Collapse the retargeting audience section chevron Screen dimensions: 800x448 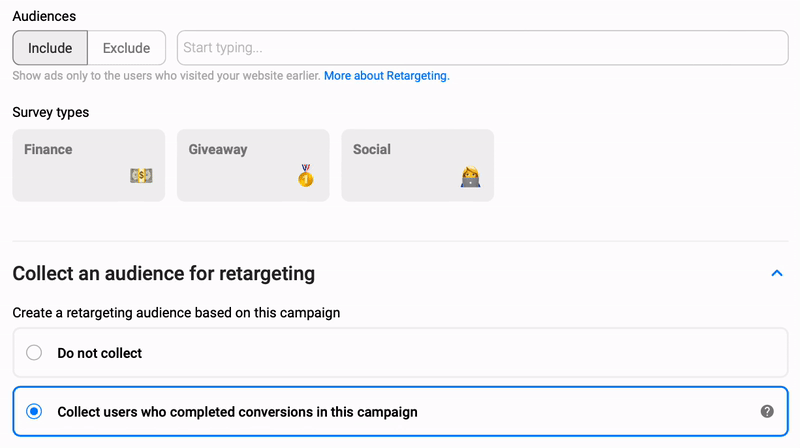pyautogui.click(x=776, y=273)
